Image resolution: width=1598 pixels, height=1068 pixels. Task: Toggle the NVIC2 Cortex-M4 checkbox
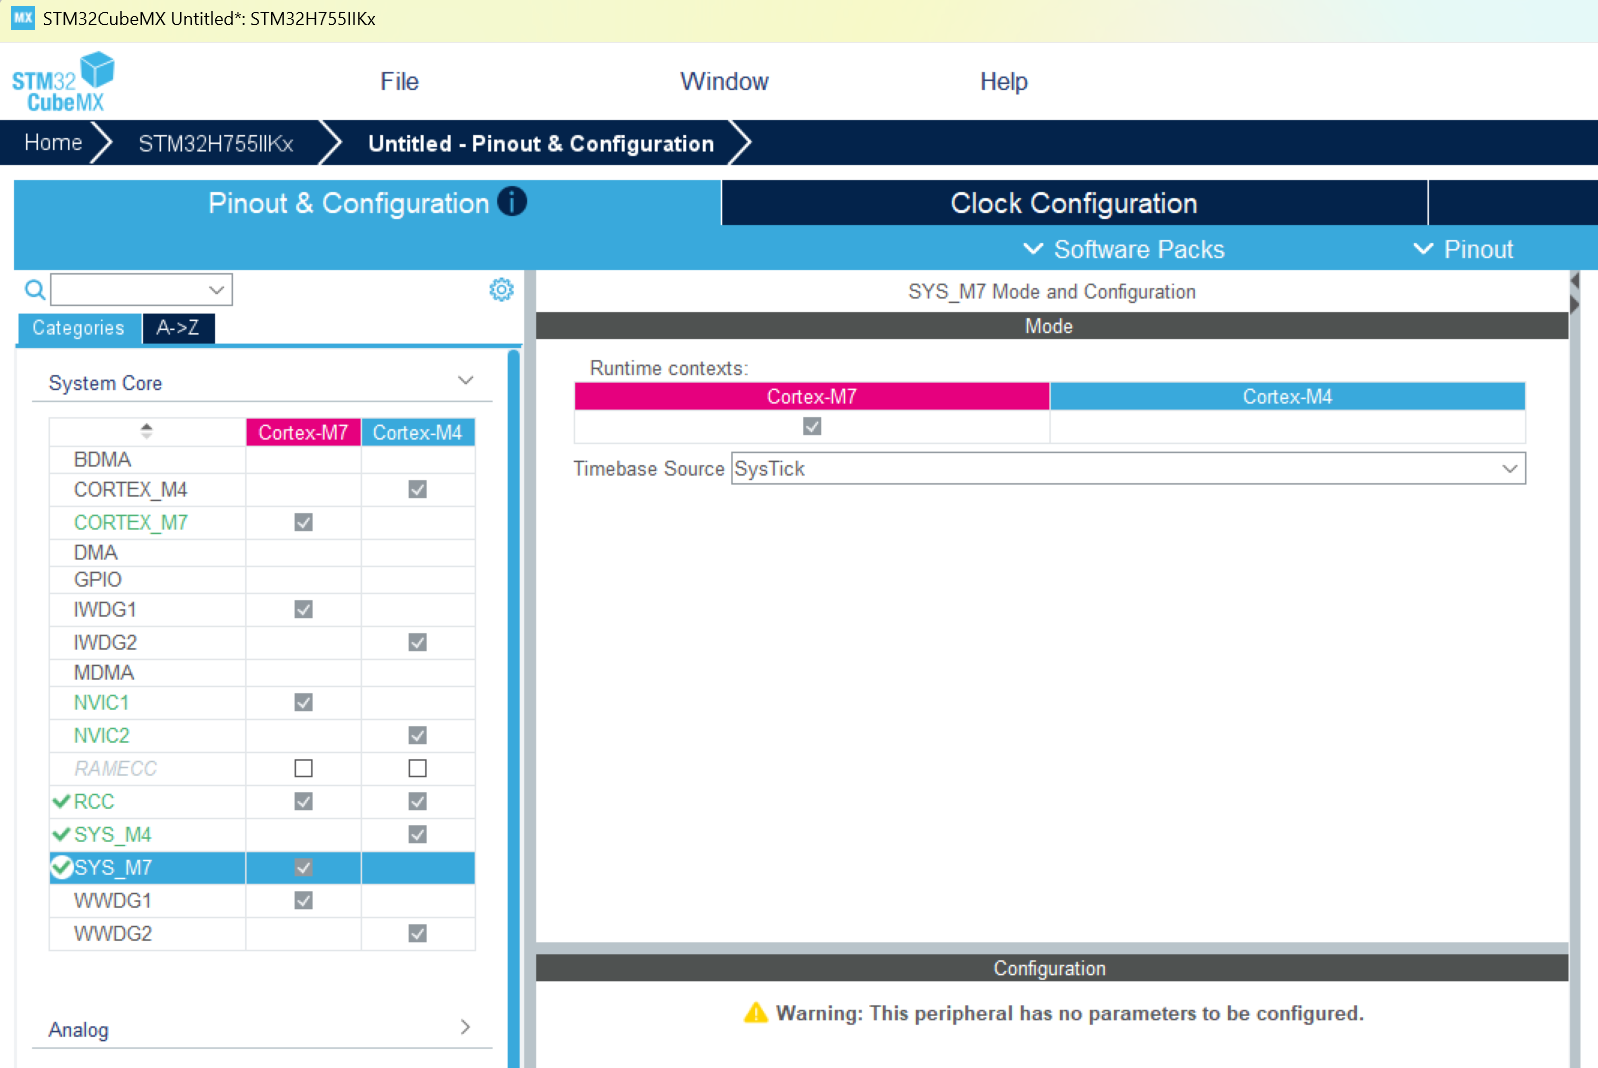tap(418, 735)
